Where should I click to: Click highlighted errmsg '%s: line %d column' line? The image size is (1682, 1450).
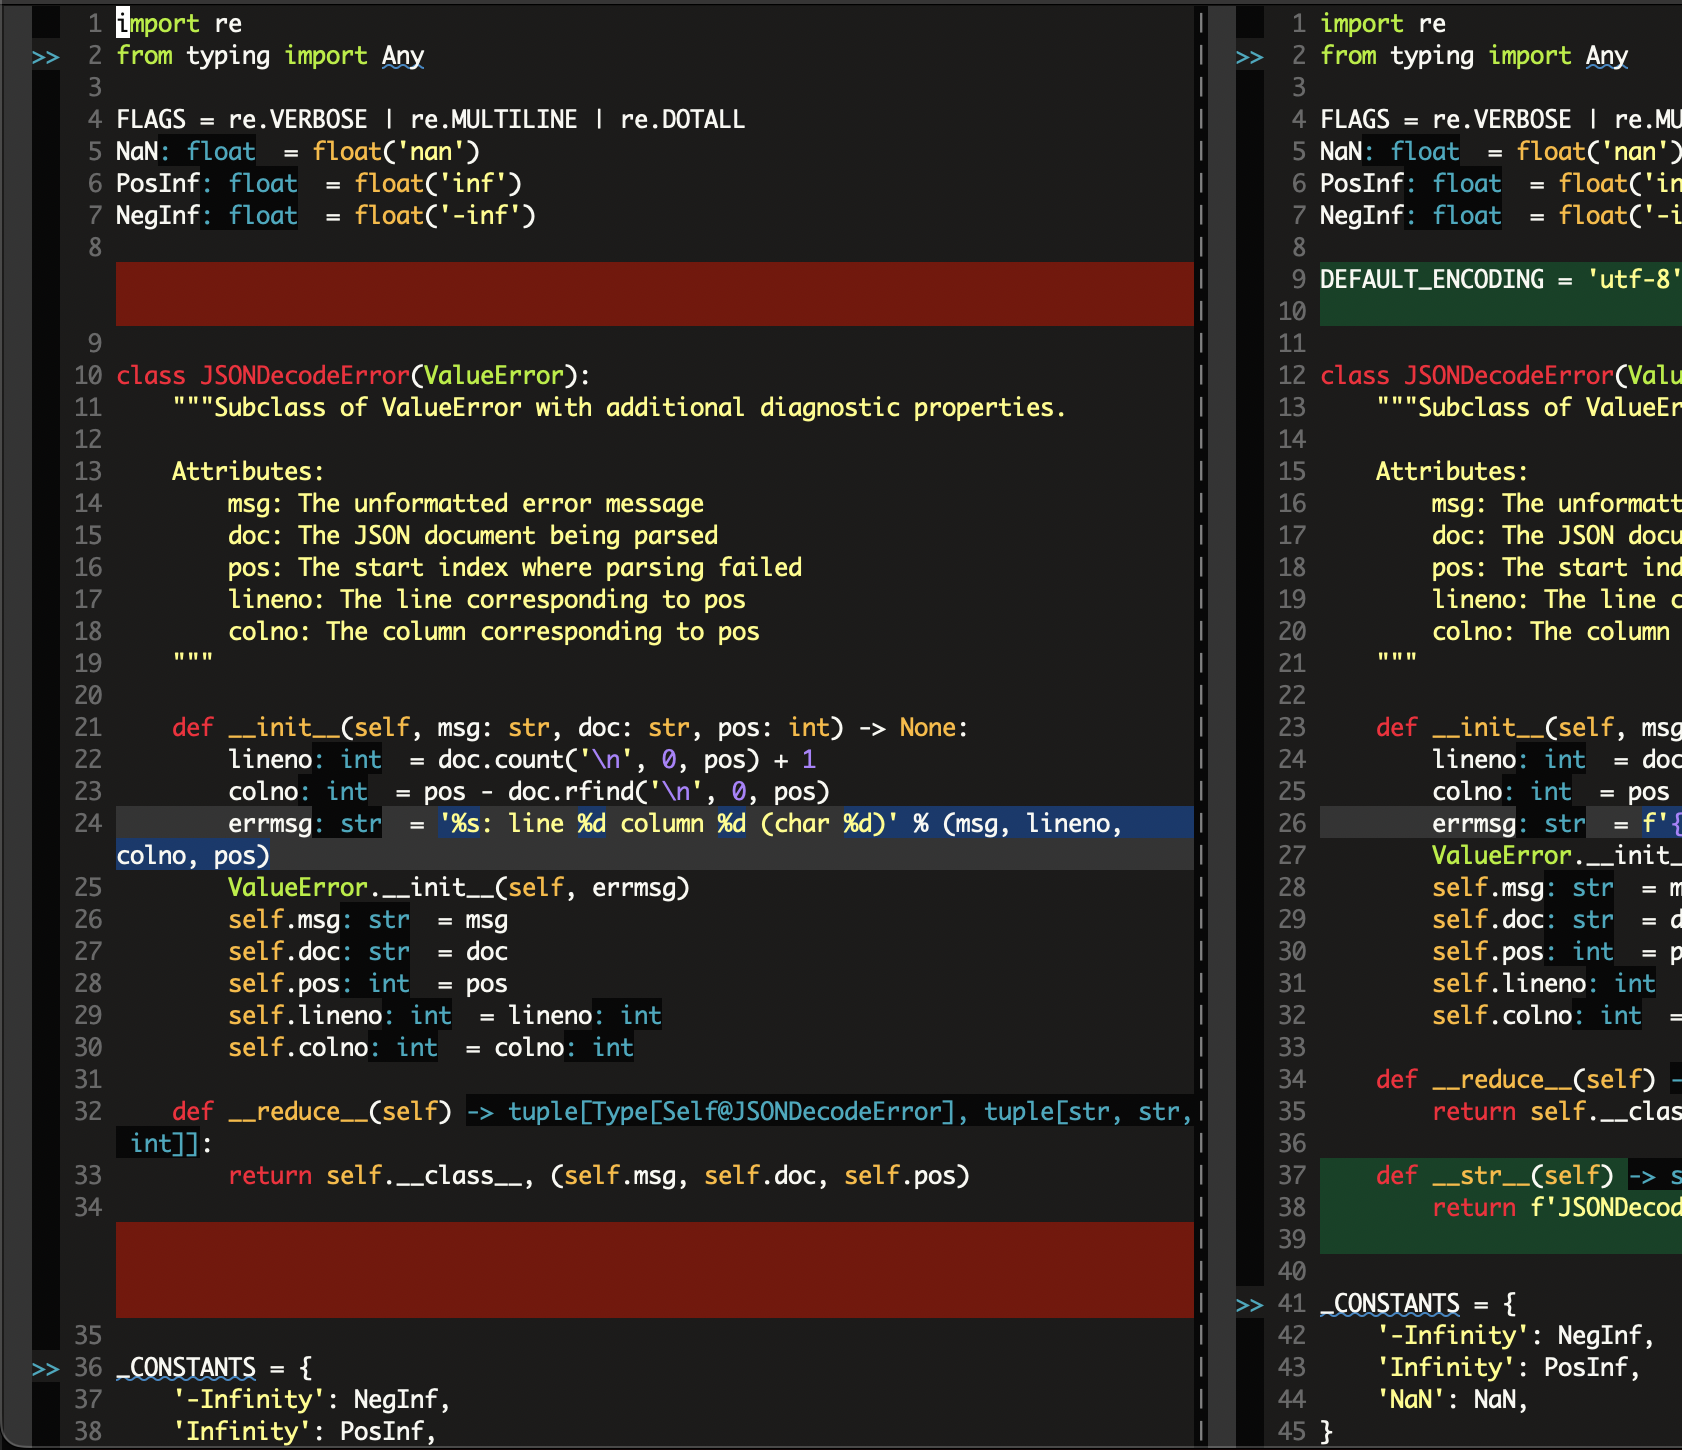point(676,824)
